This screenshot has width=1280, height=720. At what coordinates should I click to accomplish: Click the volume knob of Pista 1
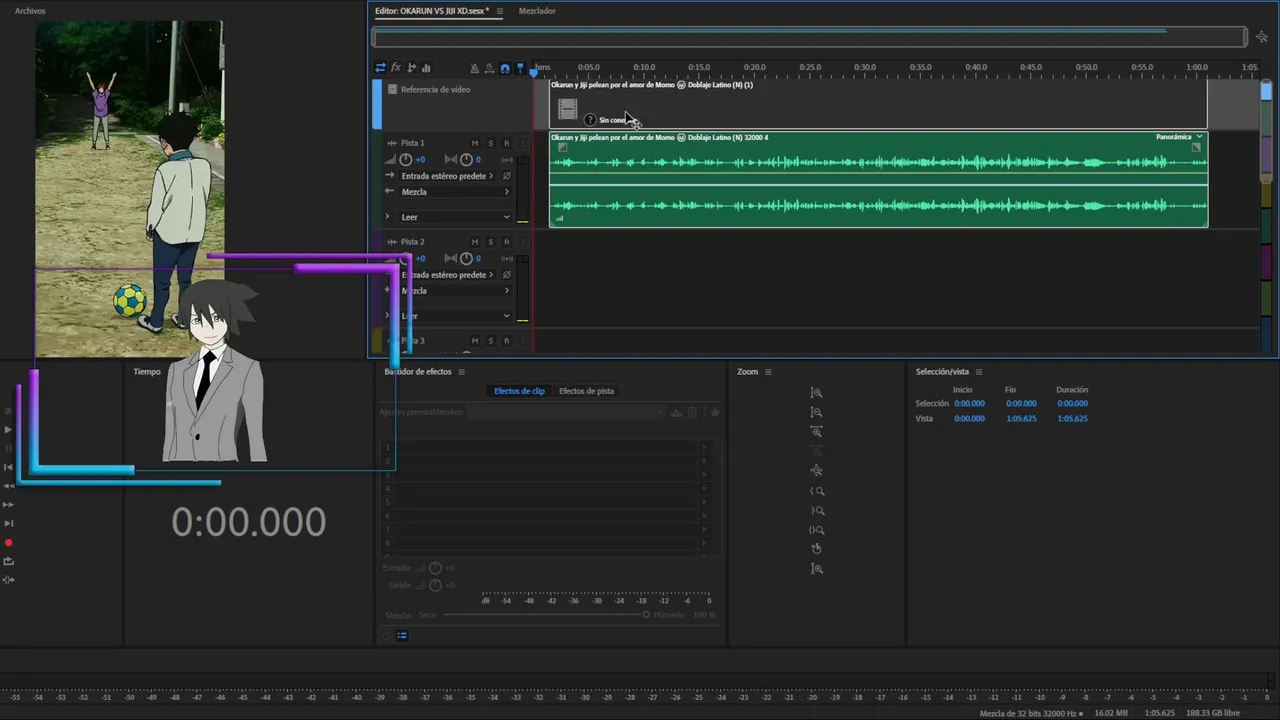coord(406,160)
